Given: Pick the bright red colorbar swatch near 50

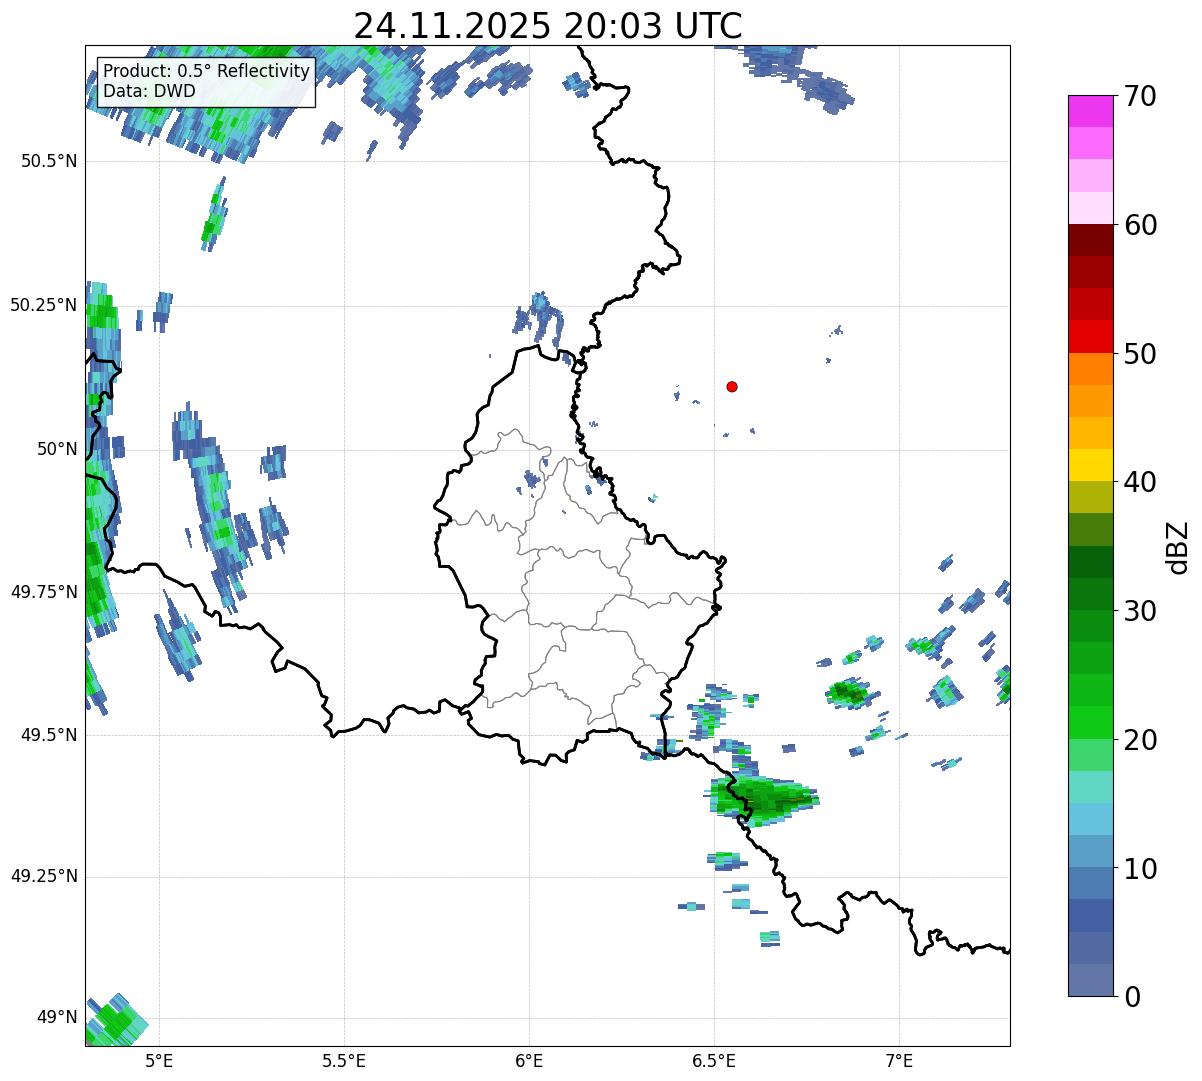Looking at the screenshot, I should tap(1090, 337).
